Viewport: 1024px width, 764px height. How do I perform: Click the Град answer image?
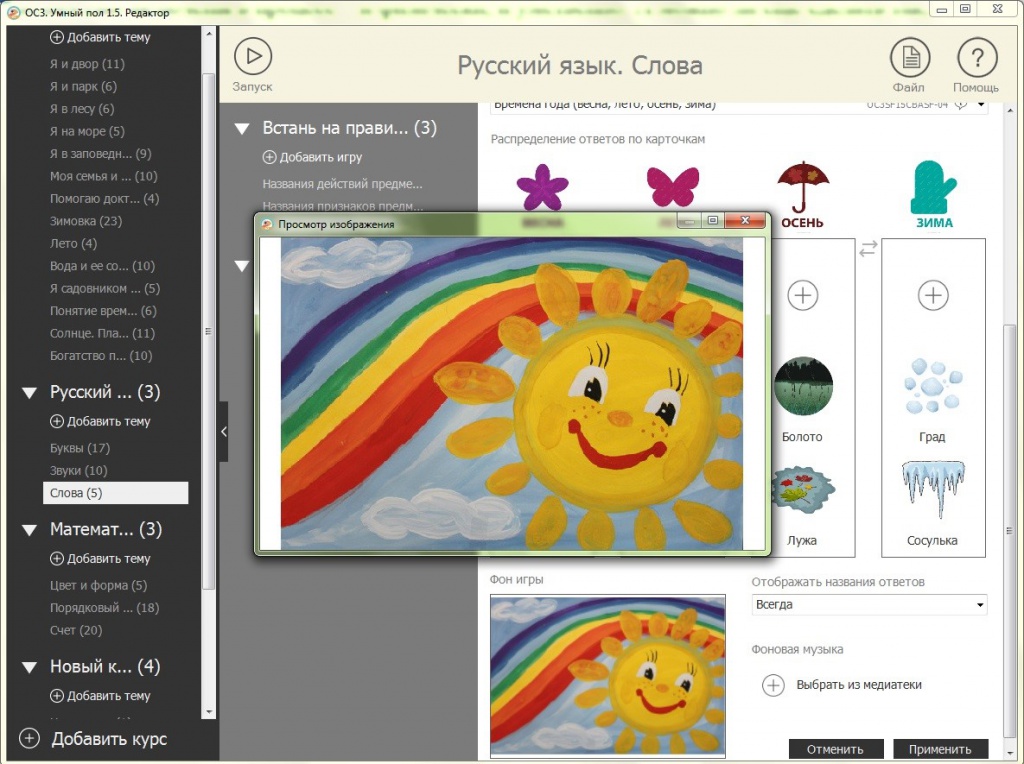(x=933, y=386)
